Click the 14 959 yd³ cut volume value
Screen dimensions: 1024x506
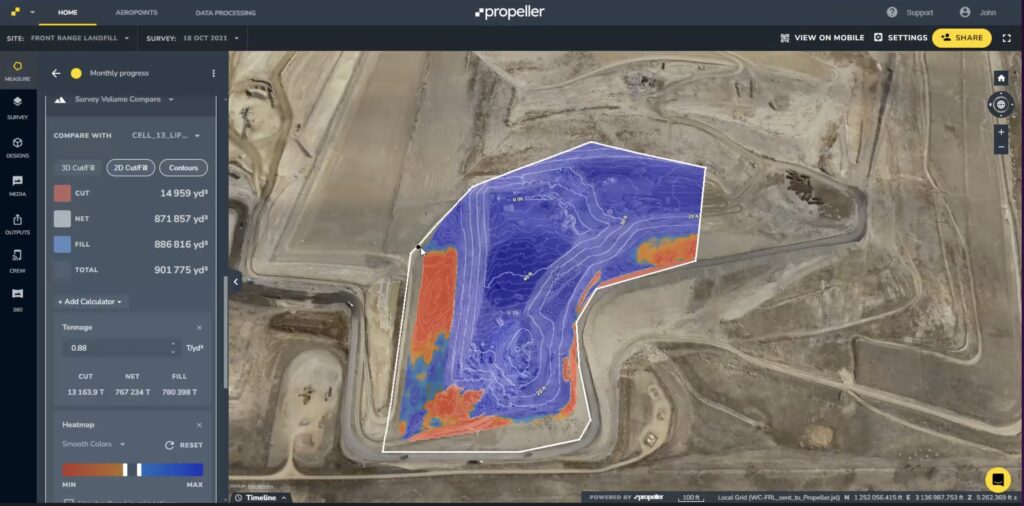[x=184, y=193]
